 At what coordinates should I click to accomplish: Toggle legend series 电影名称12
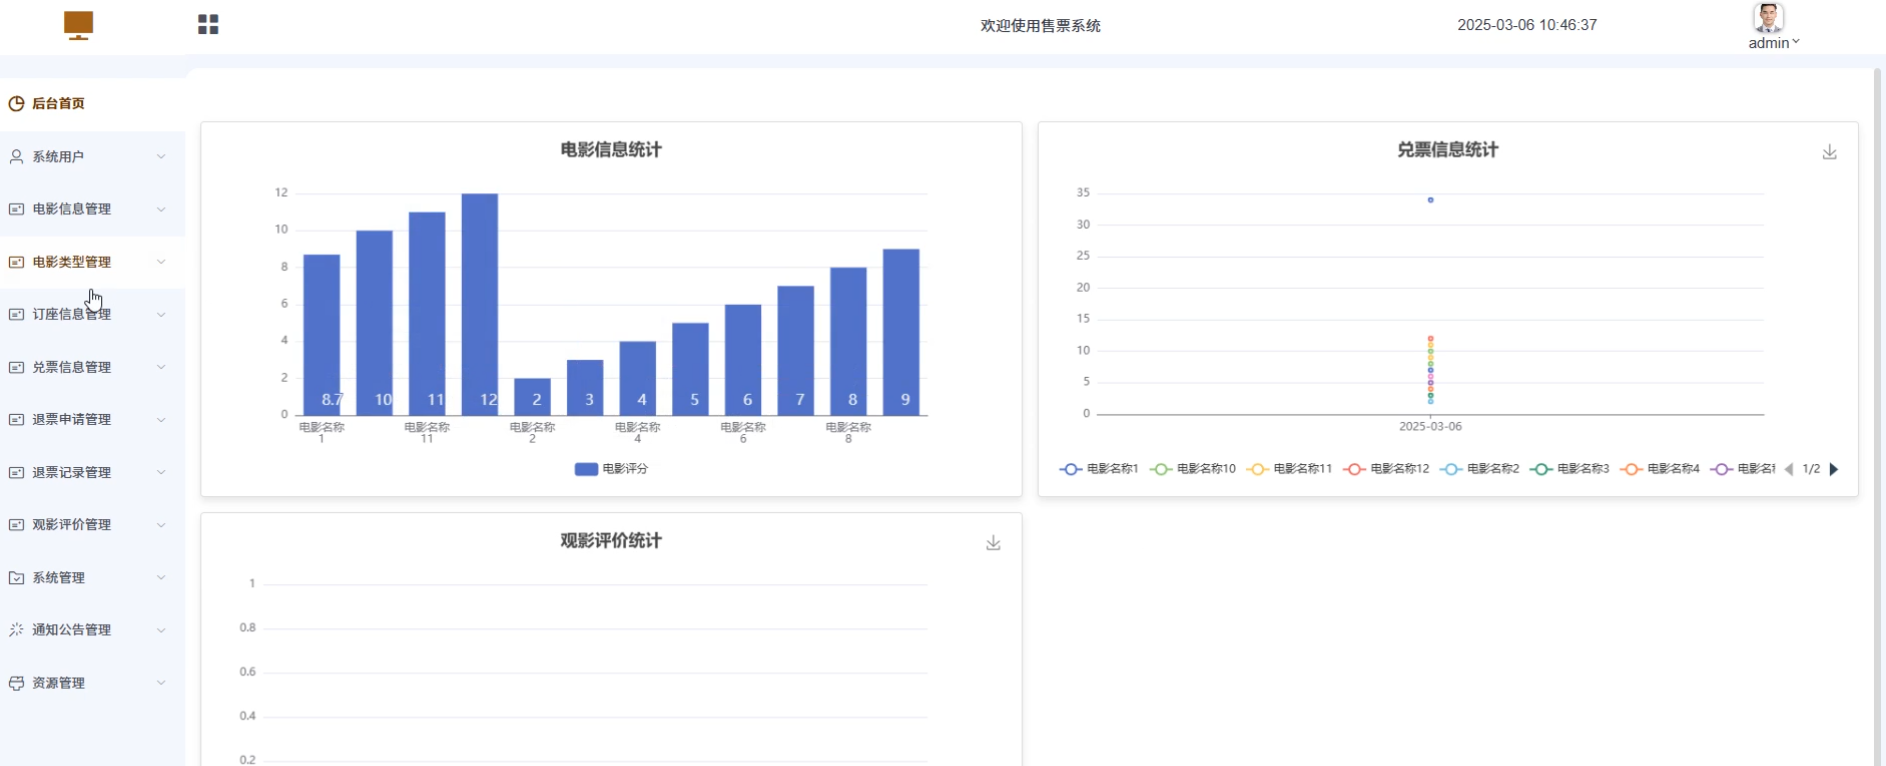pos(1387,469)
